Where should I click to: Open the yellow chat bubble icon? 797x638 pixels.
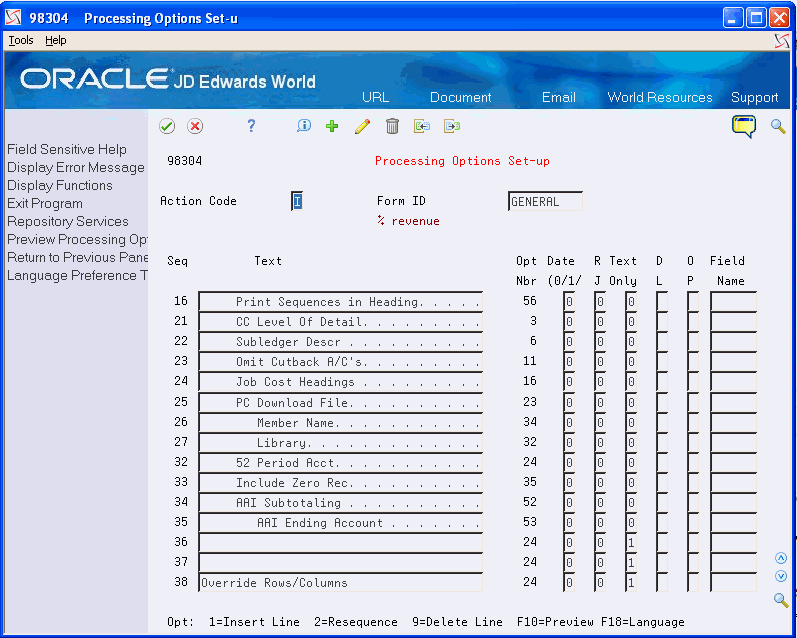(x=744, y=126)
